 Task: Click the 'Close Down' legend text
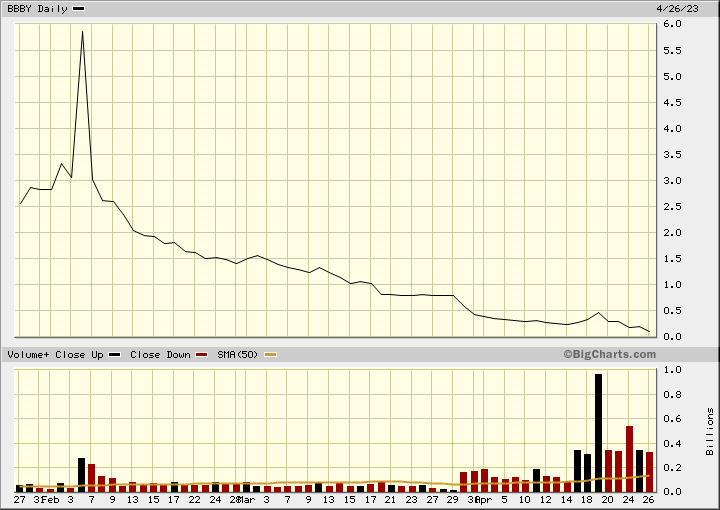160,355
